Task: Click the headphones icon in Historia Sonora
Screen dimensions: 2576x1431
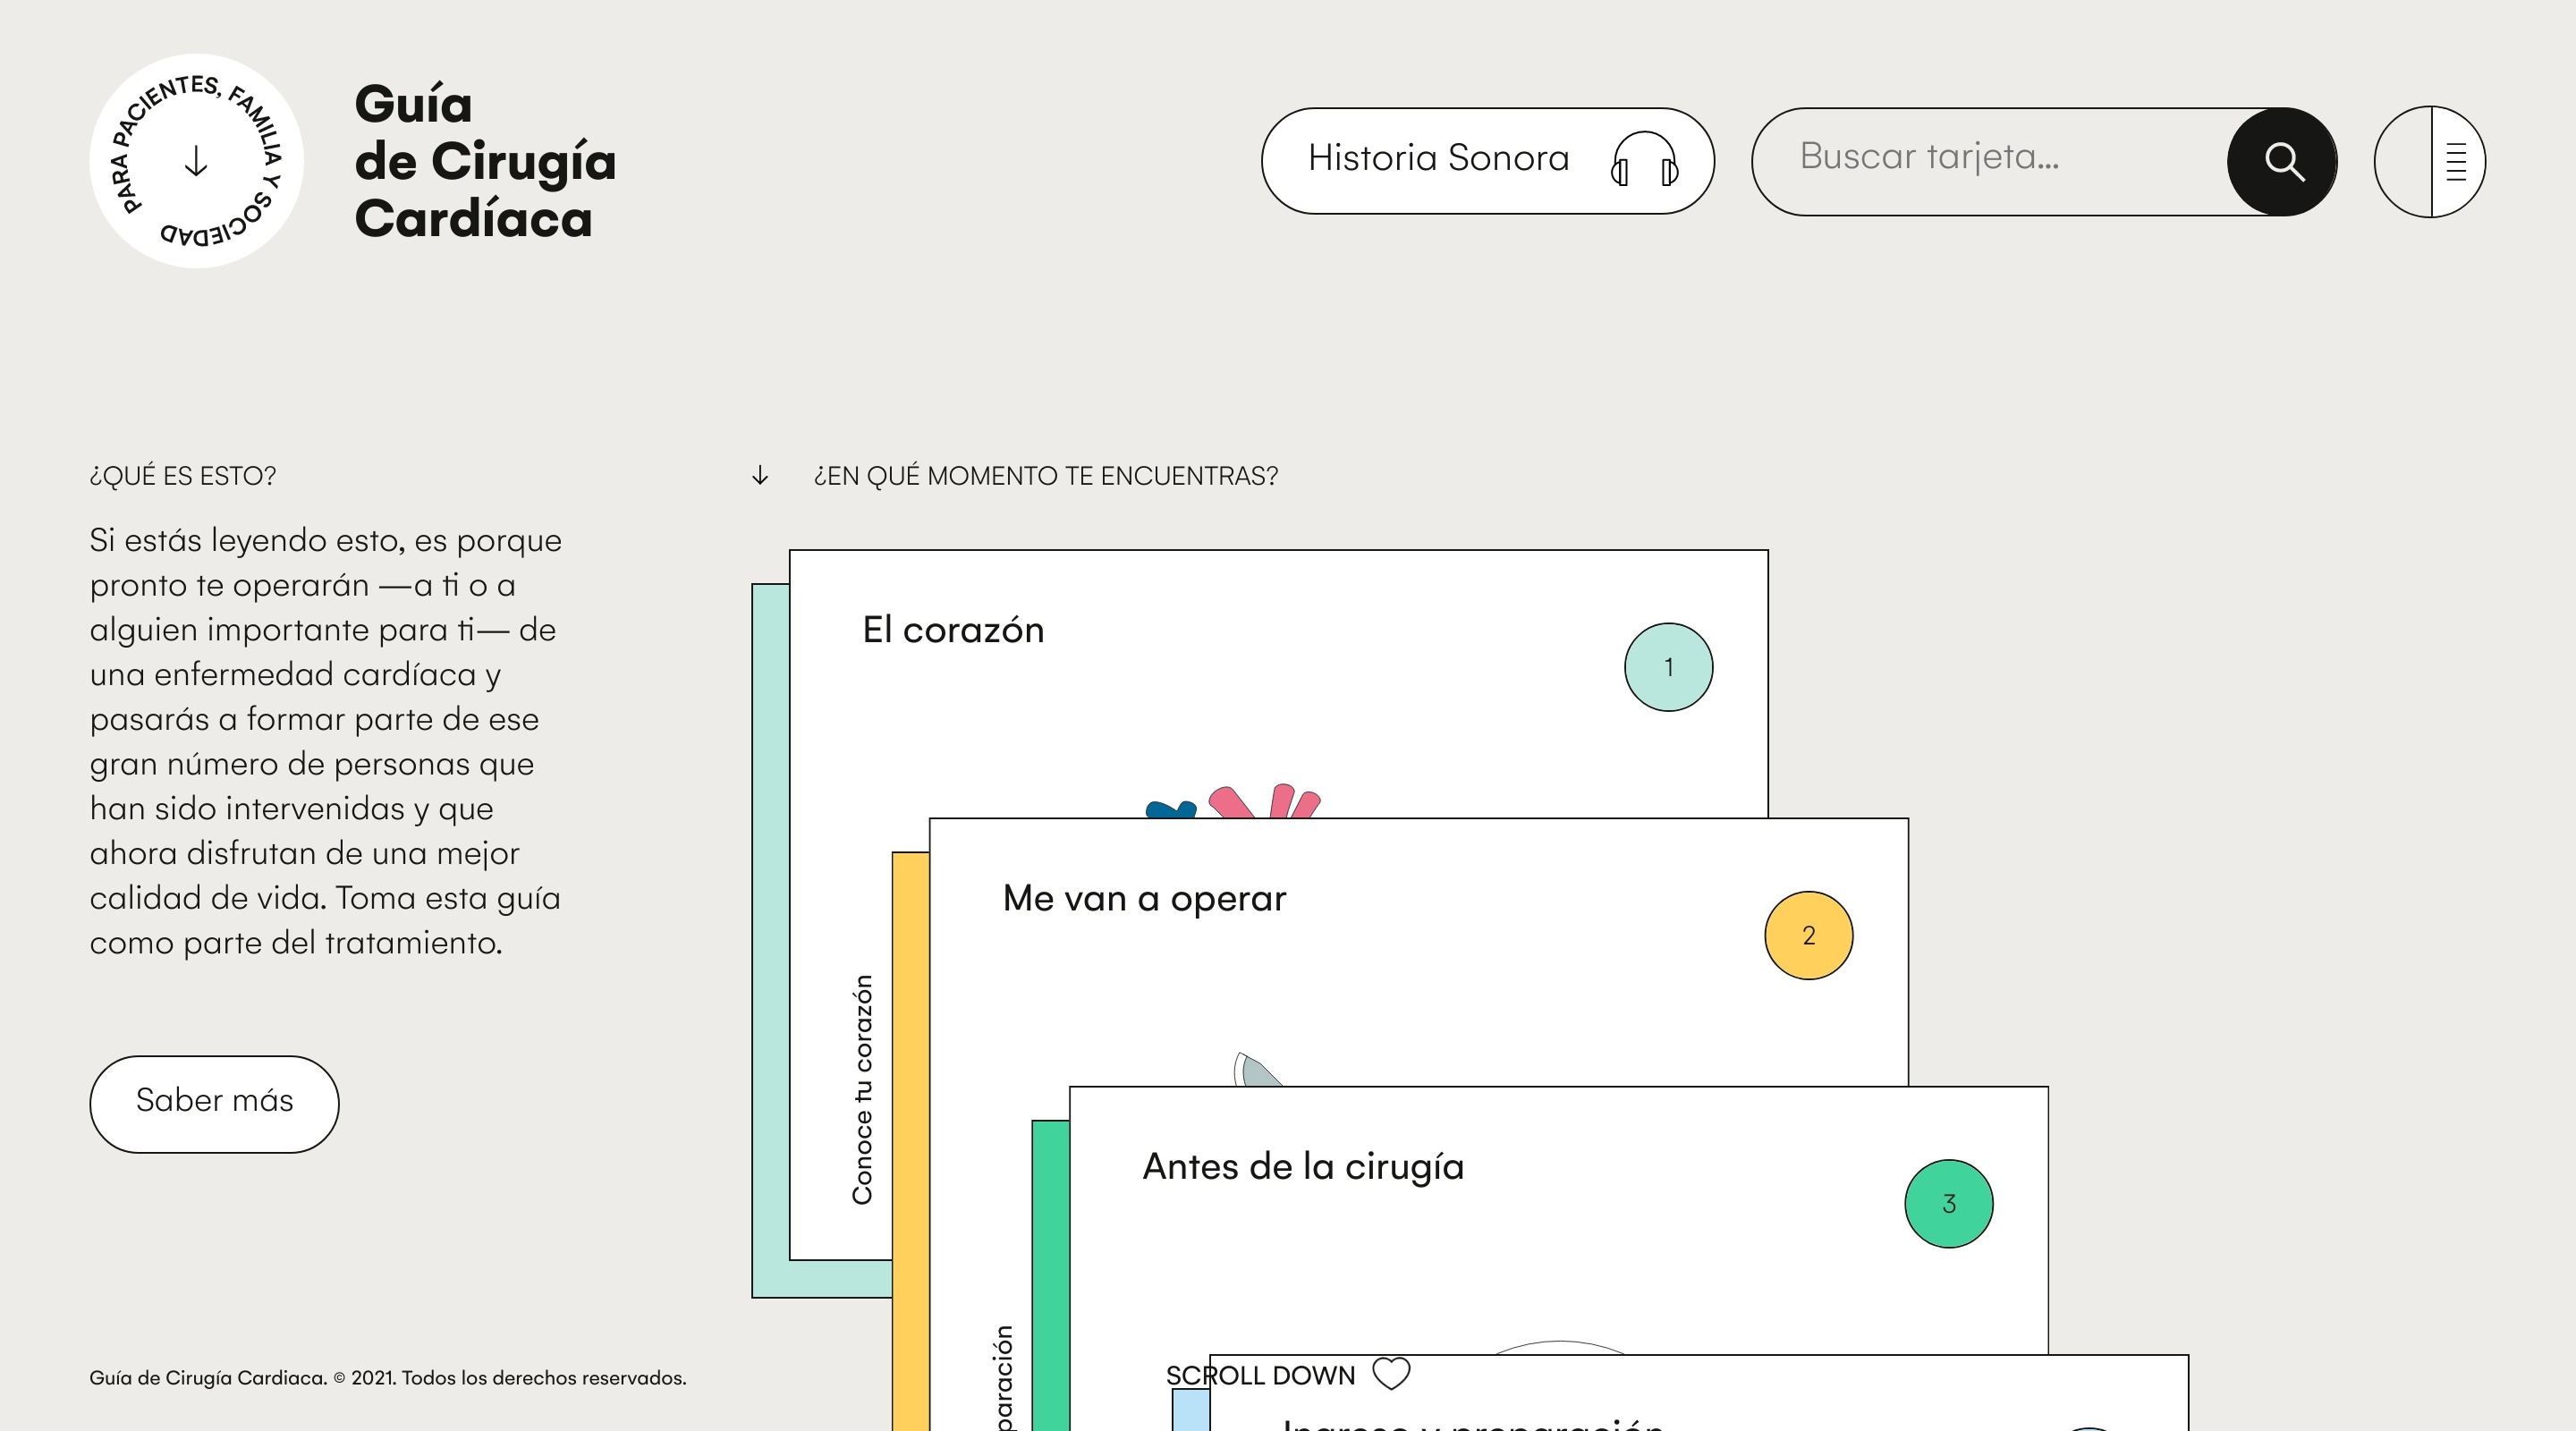Action: tap(1644, 160)
